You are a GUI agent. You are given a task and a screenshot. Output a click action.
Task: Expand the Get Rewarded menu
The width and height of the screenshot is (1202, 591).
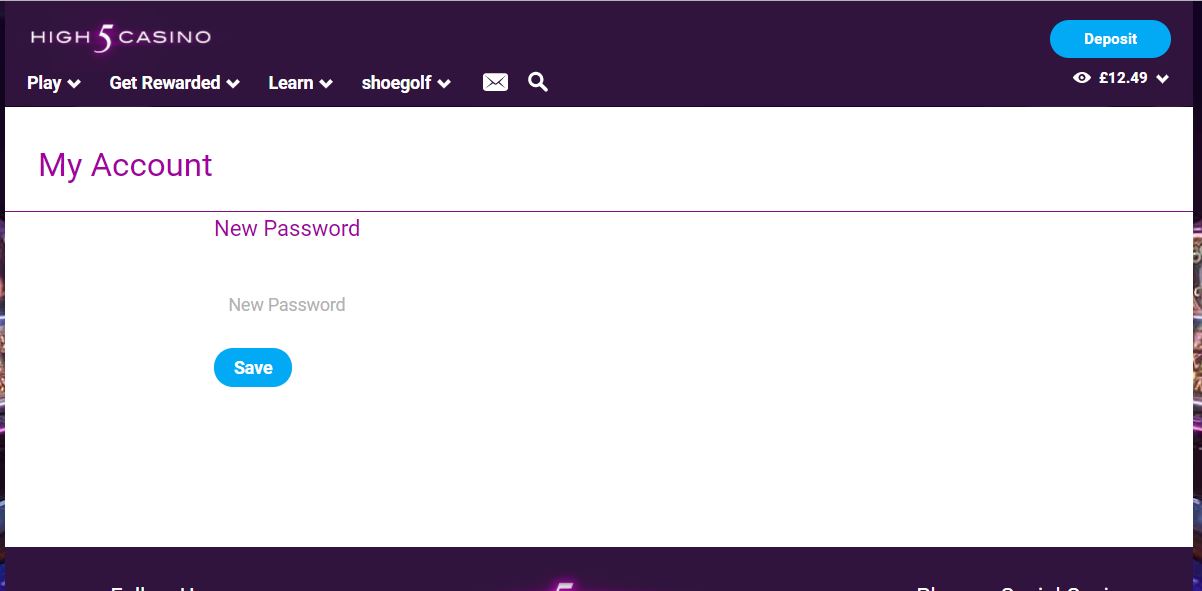(174, 83)
